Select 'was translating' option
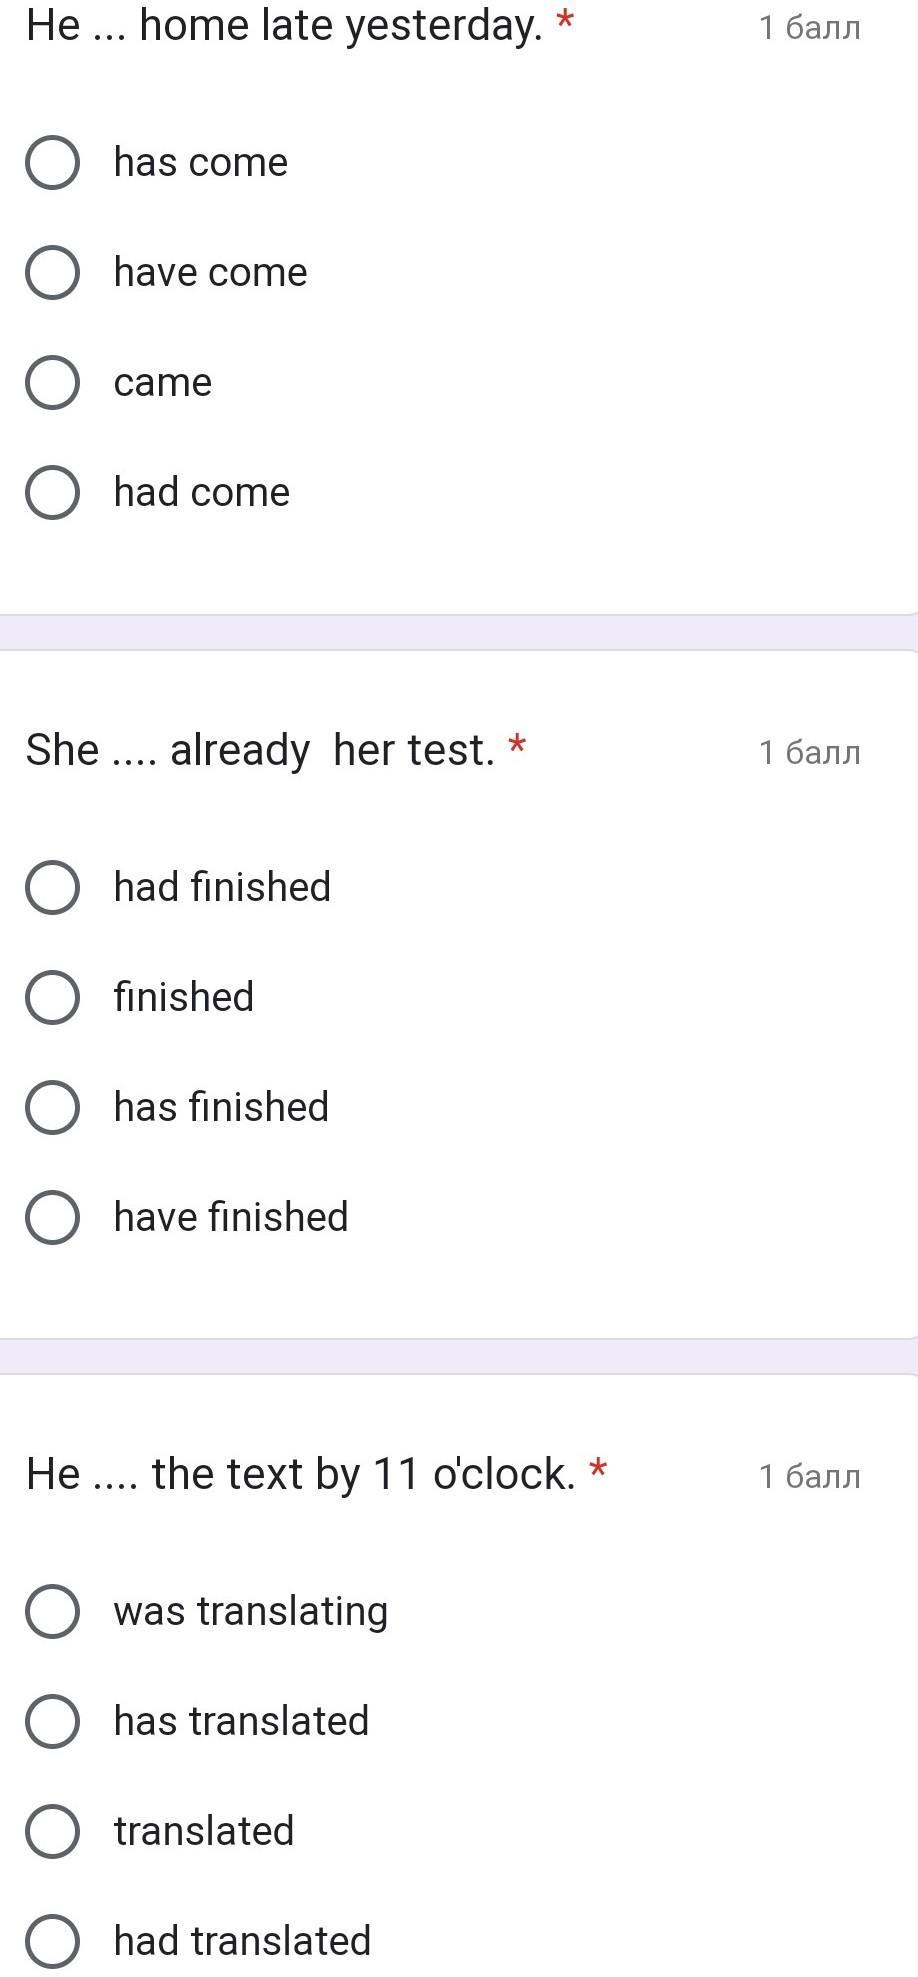The image size is (918, 1977). point(52,1611)
